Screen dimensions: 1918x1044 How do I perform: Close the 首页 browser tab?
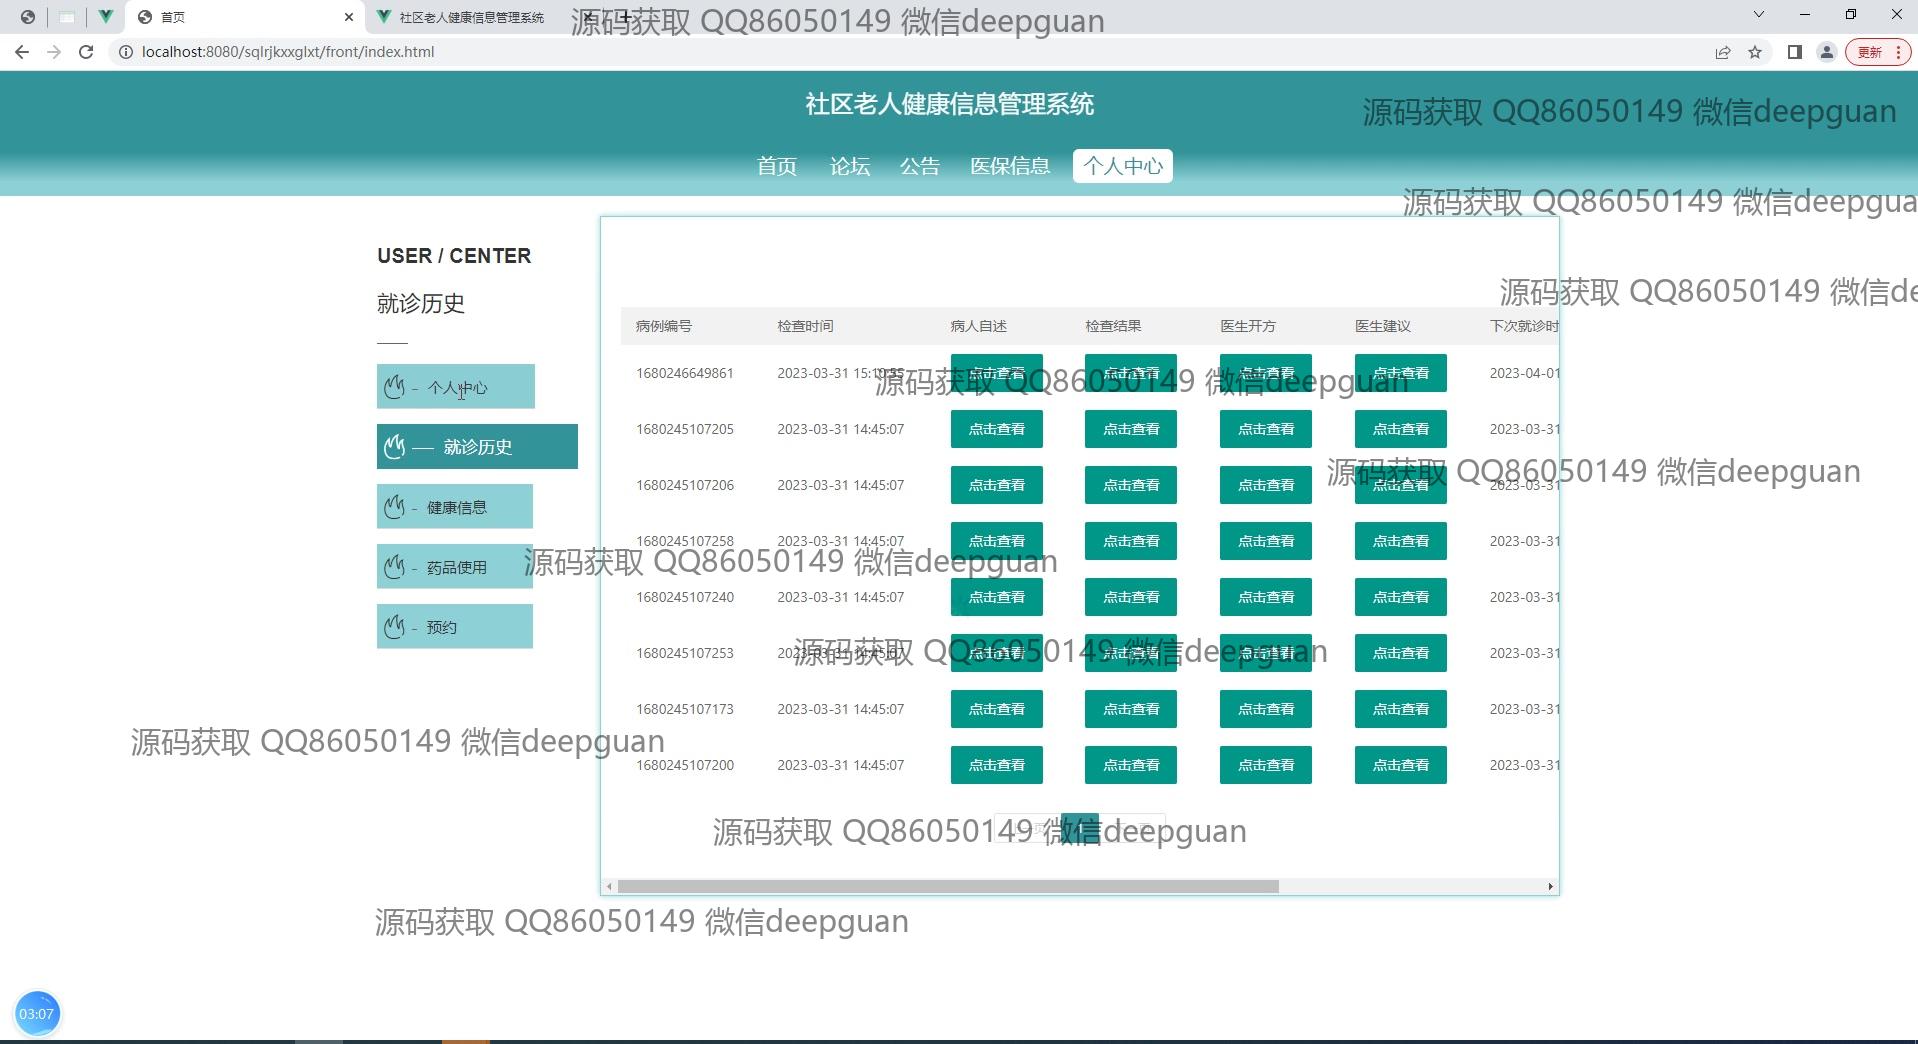coord(349,17)
